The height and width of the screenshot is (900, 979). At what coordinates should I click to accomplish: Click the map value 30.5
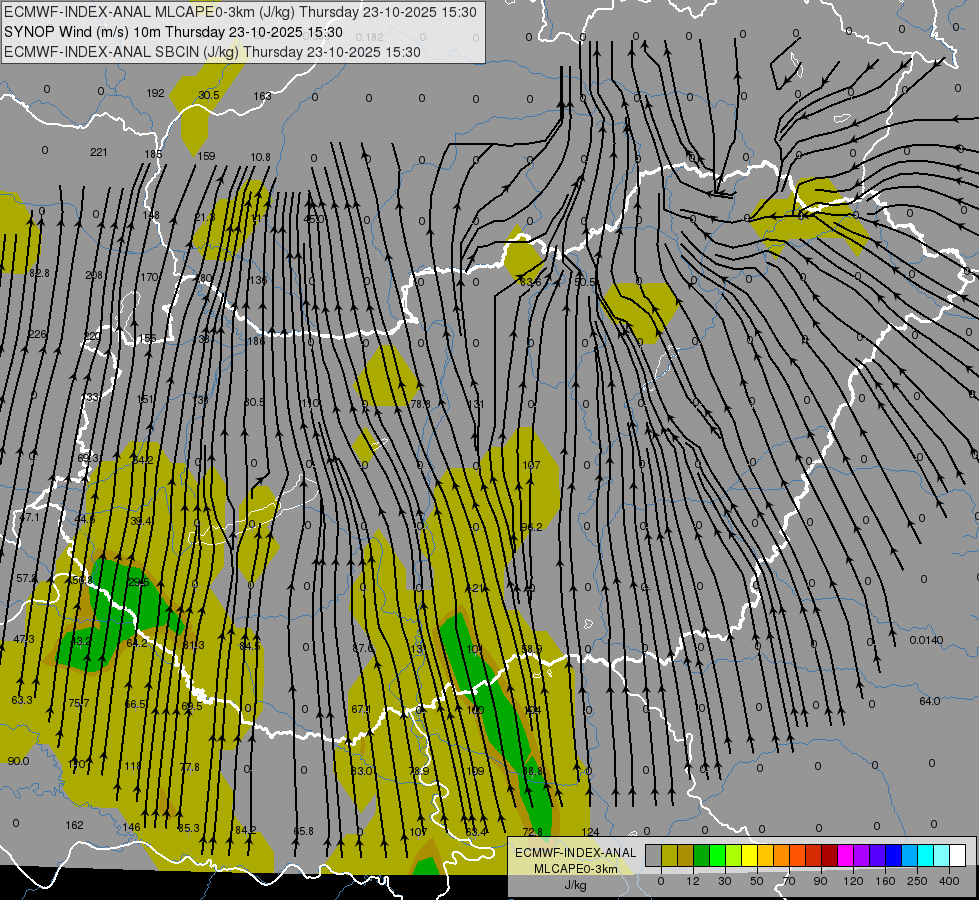[x=209, y=95]
